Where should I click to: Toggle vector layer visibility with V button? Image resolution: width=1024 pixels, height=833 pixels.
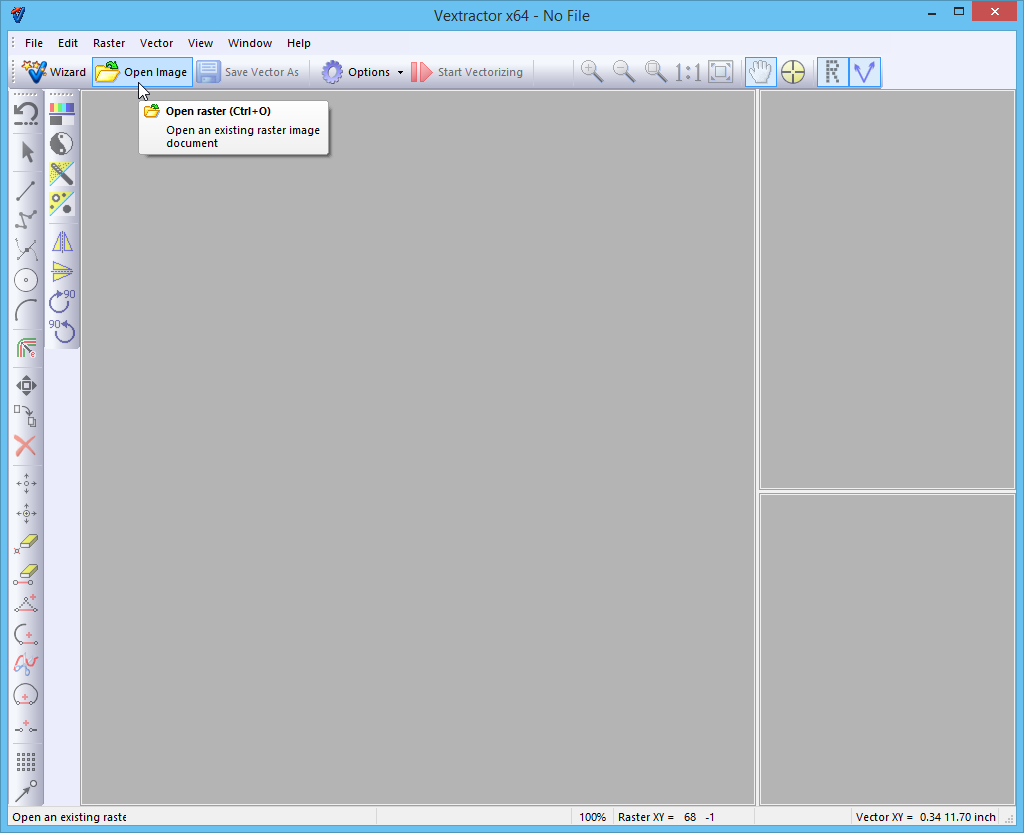click(x=864, y=72)
